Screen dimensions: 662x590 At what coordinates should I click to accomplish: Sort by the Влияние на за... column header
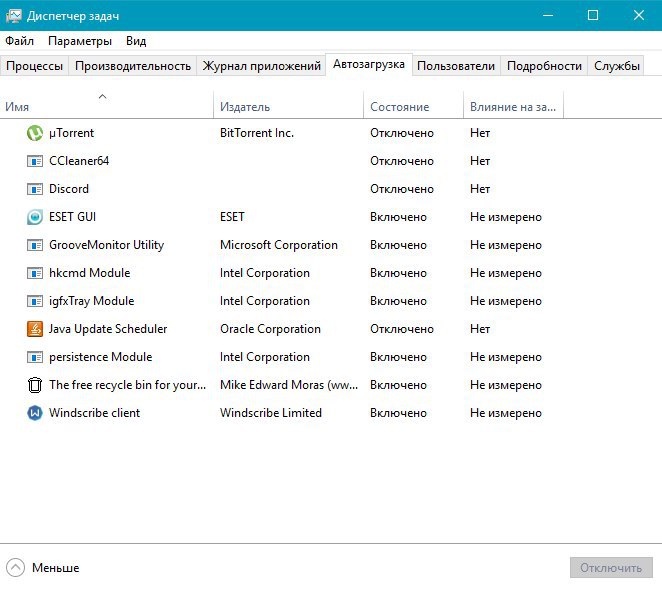tap(513, 104)
